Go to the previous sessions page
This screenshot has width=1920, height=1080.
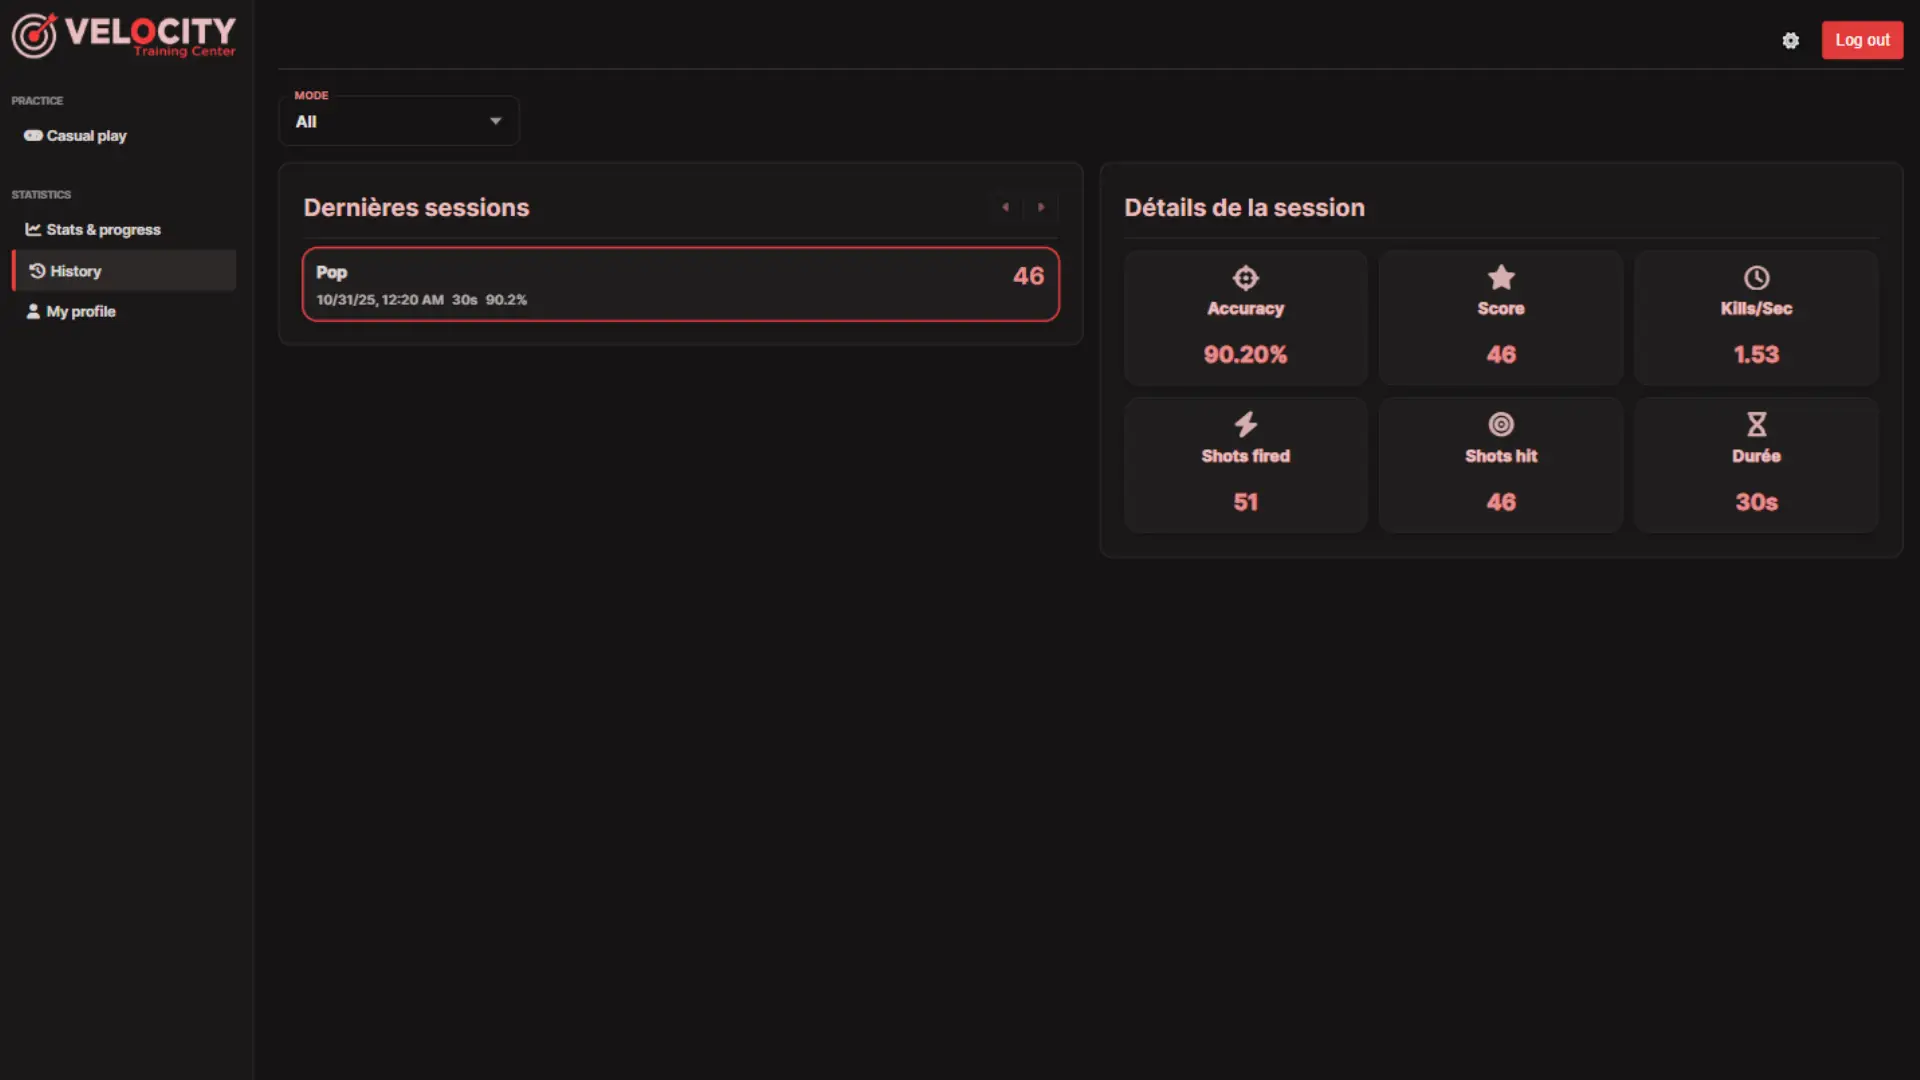pyautogui.click(x=1005, y=207)
